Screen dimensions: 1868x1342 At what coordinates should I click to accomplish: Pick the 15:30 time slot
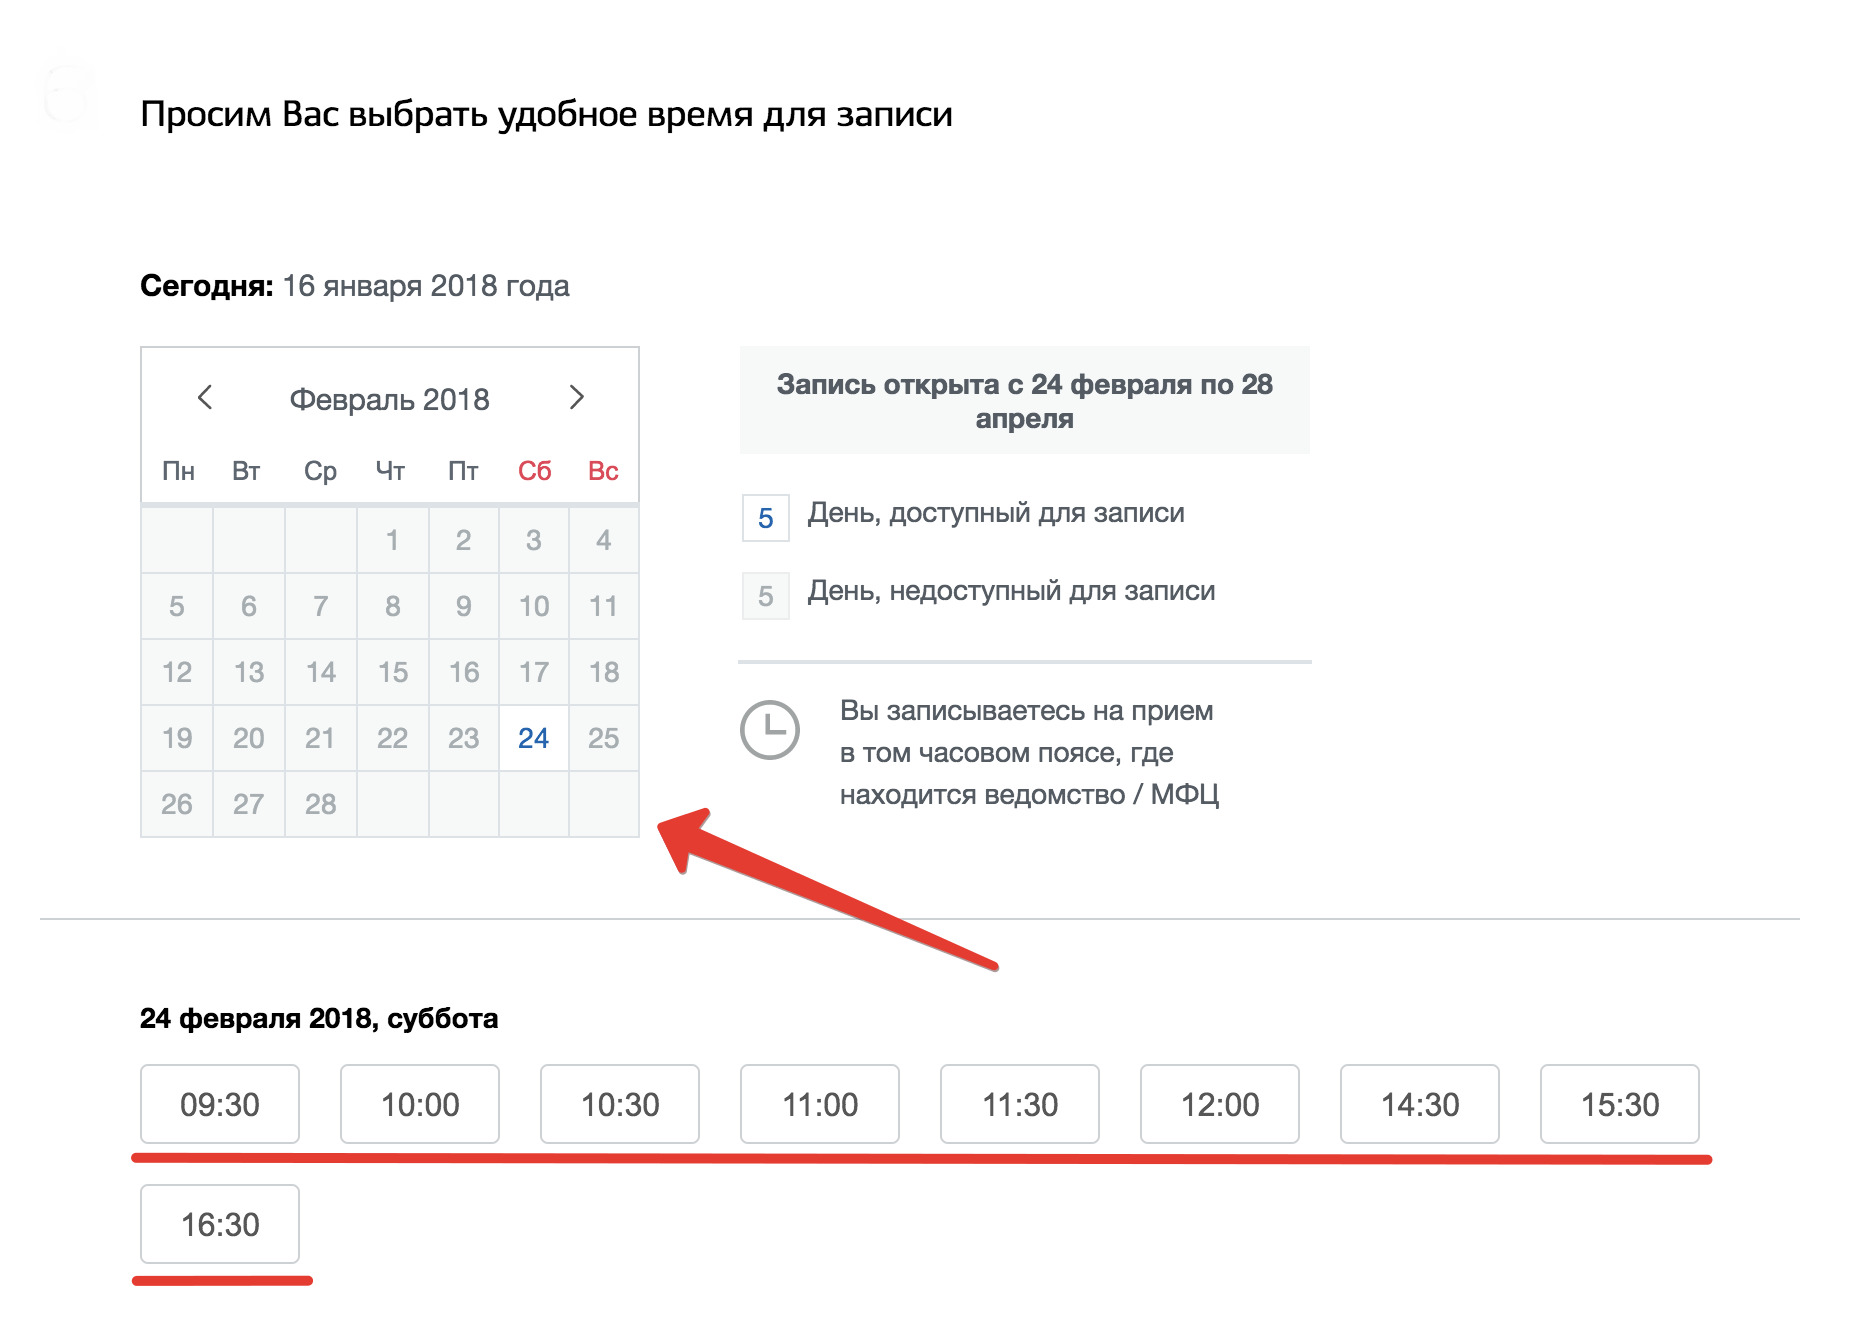(x=1620, y=1104)
